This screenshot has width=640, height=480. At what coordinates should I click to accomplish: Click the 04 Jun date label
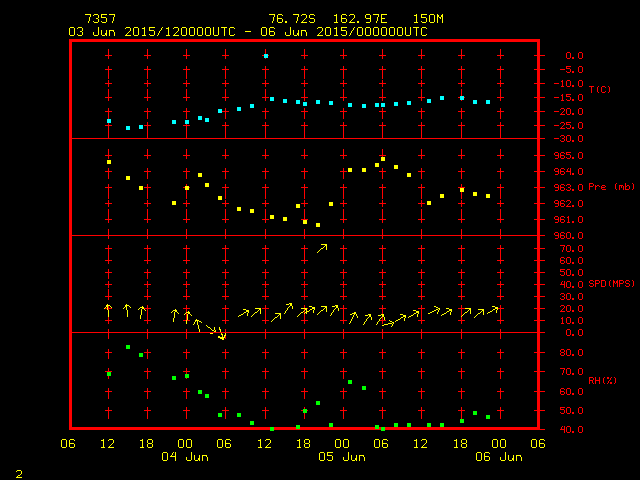click(186, 457)
